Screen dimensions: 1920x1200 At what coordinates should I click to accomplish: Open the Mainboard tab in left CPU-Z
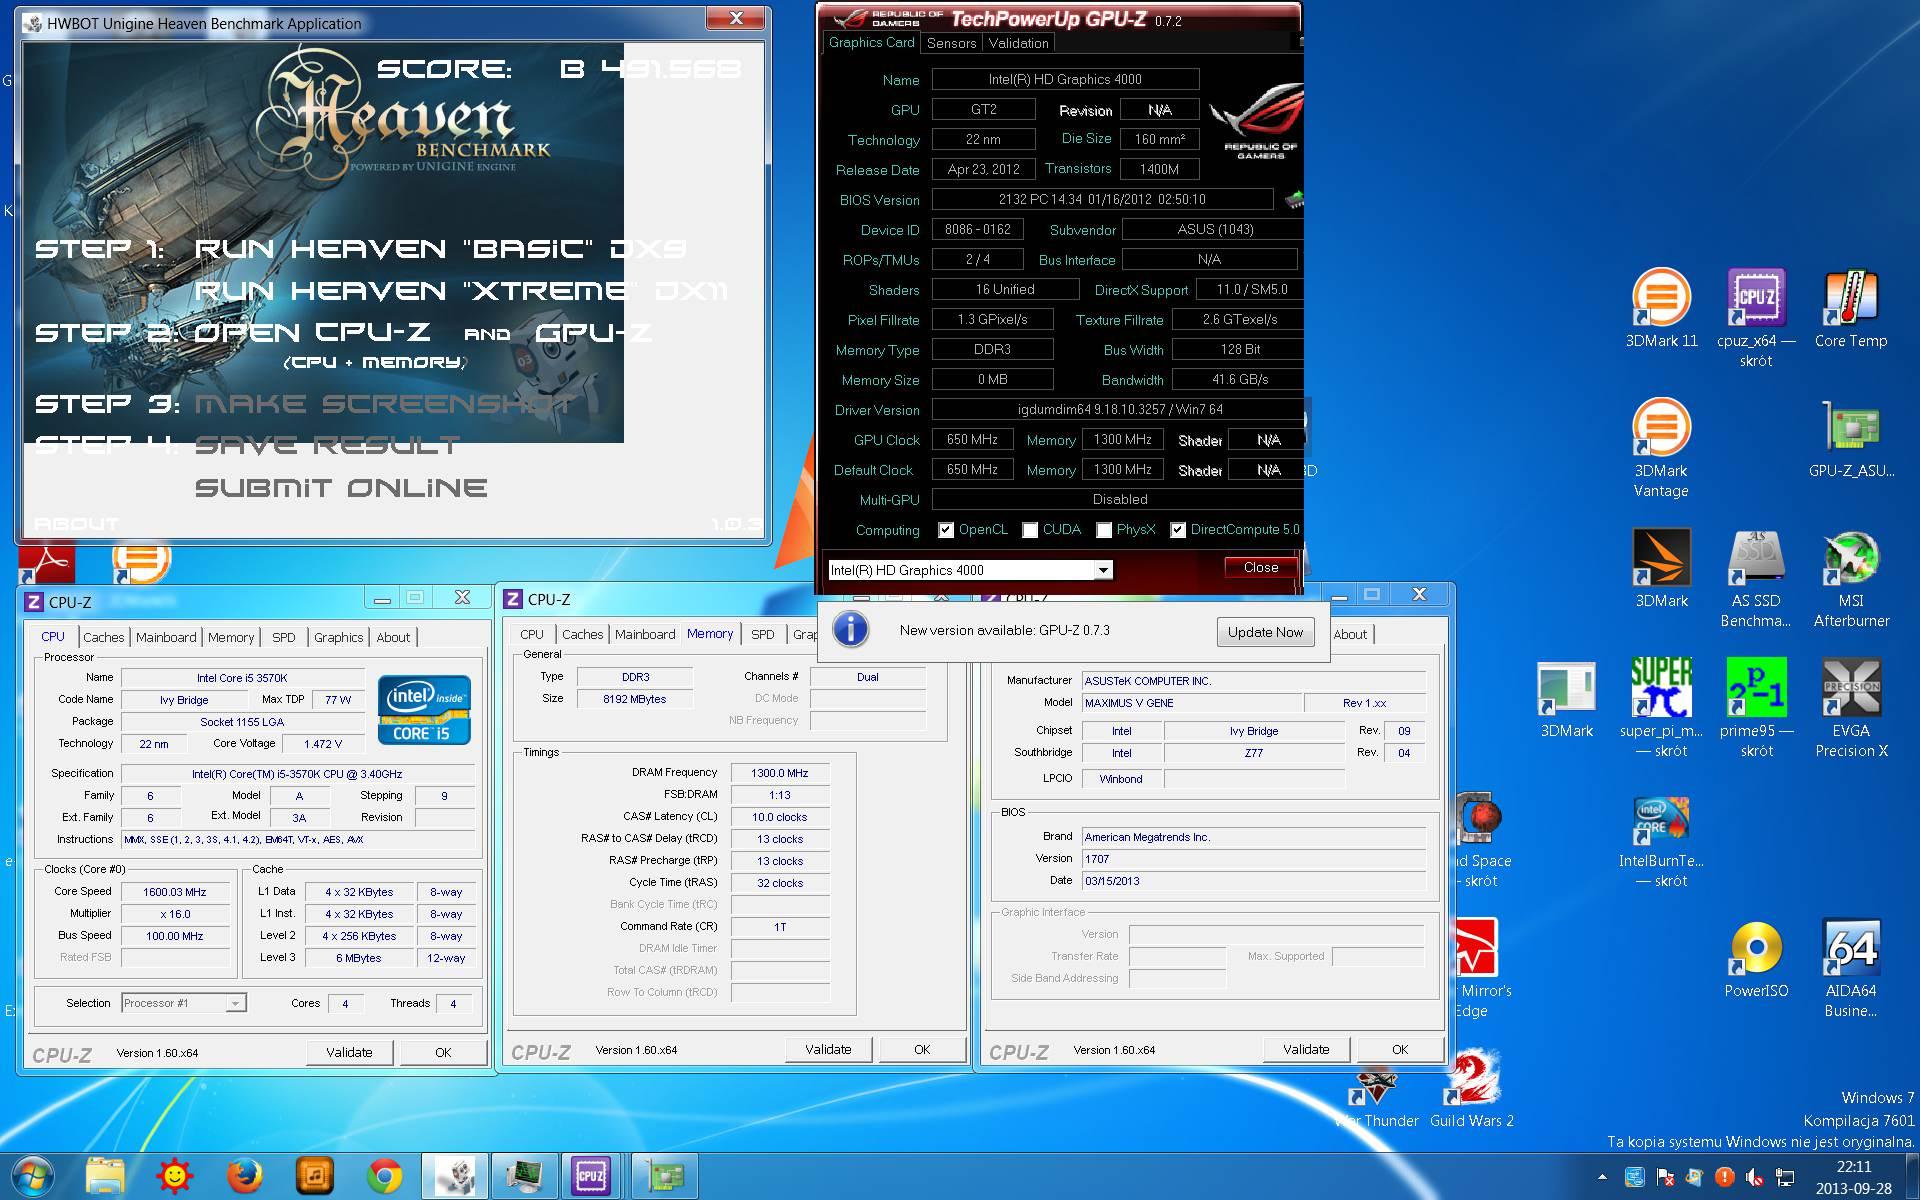(166, 637)
